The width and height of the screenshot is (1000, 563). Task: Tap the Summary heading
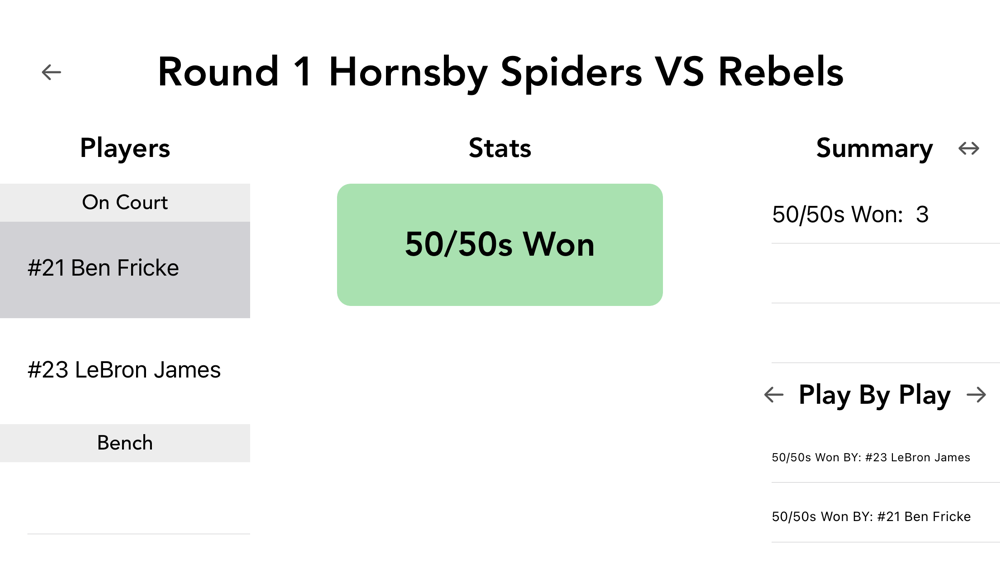(874, 148)
